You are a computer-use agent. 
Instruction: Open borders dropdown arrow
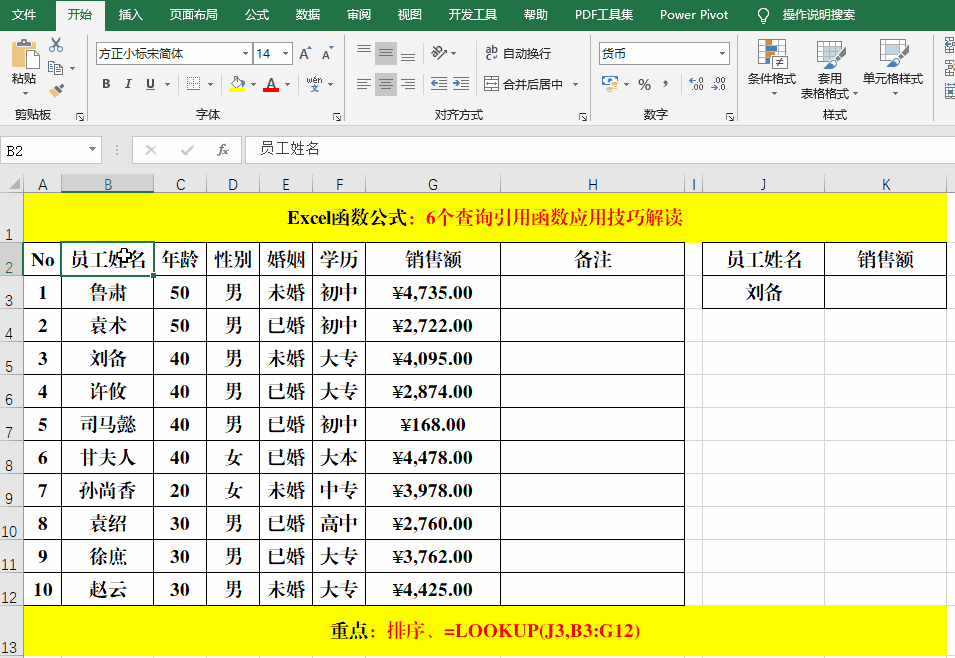[210, 84]
